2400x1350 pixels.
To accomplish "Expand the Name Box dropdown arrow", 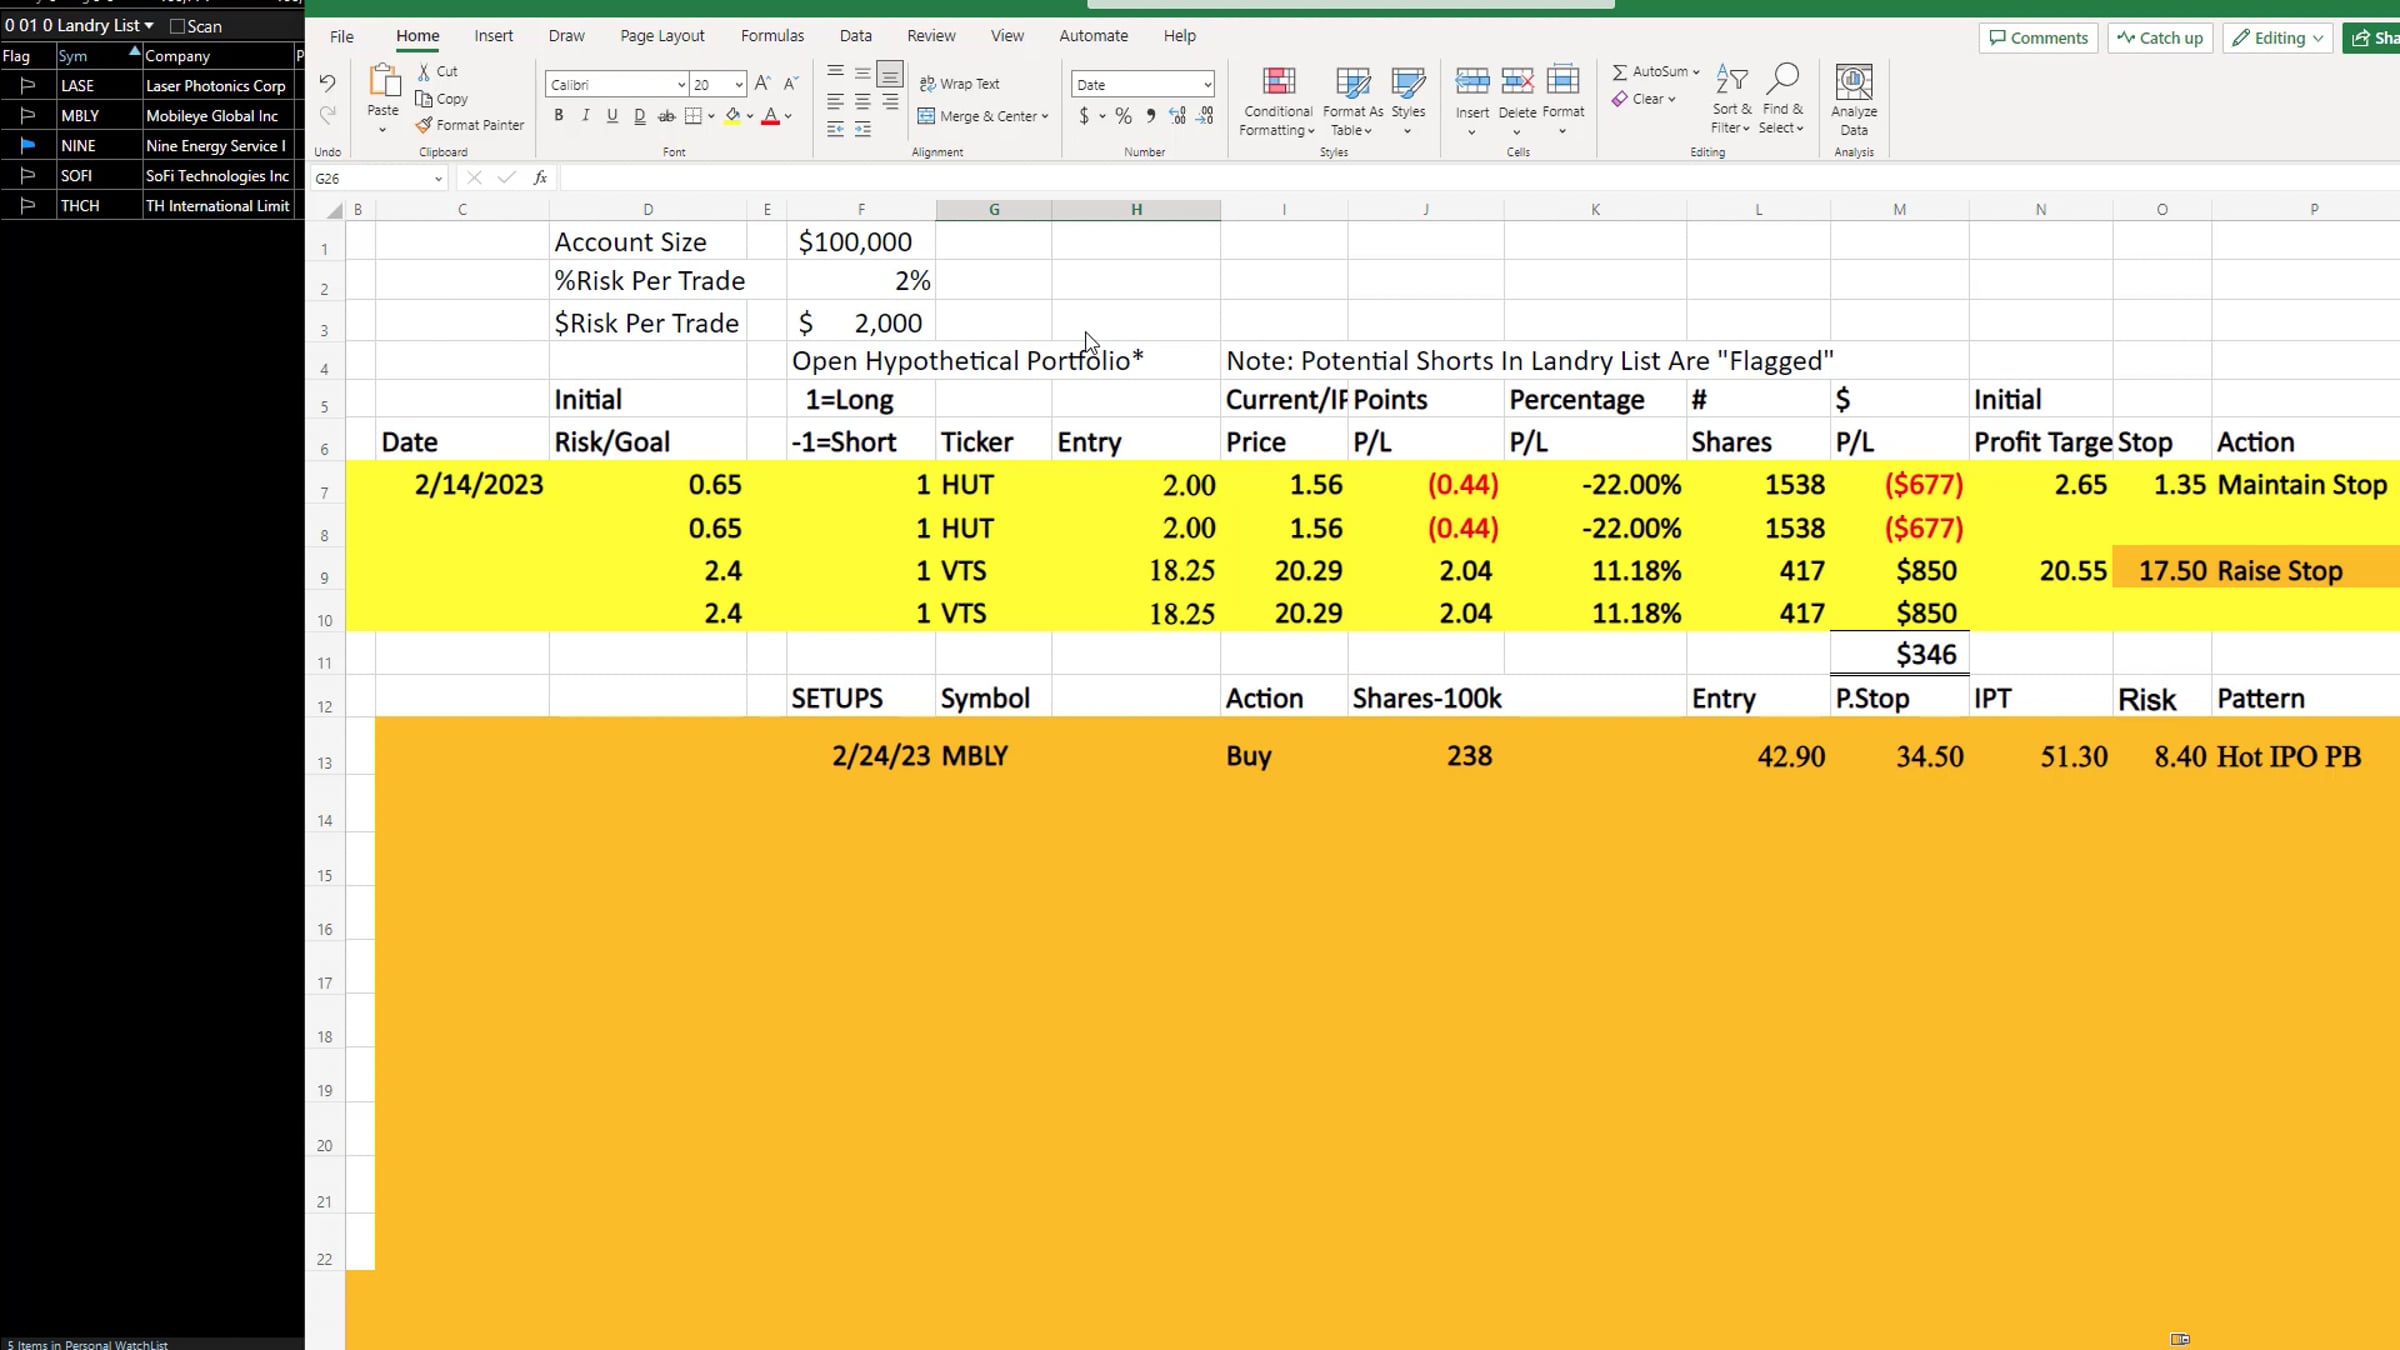I will (437, 179).
